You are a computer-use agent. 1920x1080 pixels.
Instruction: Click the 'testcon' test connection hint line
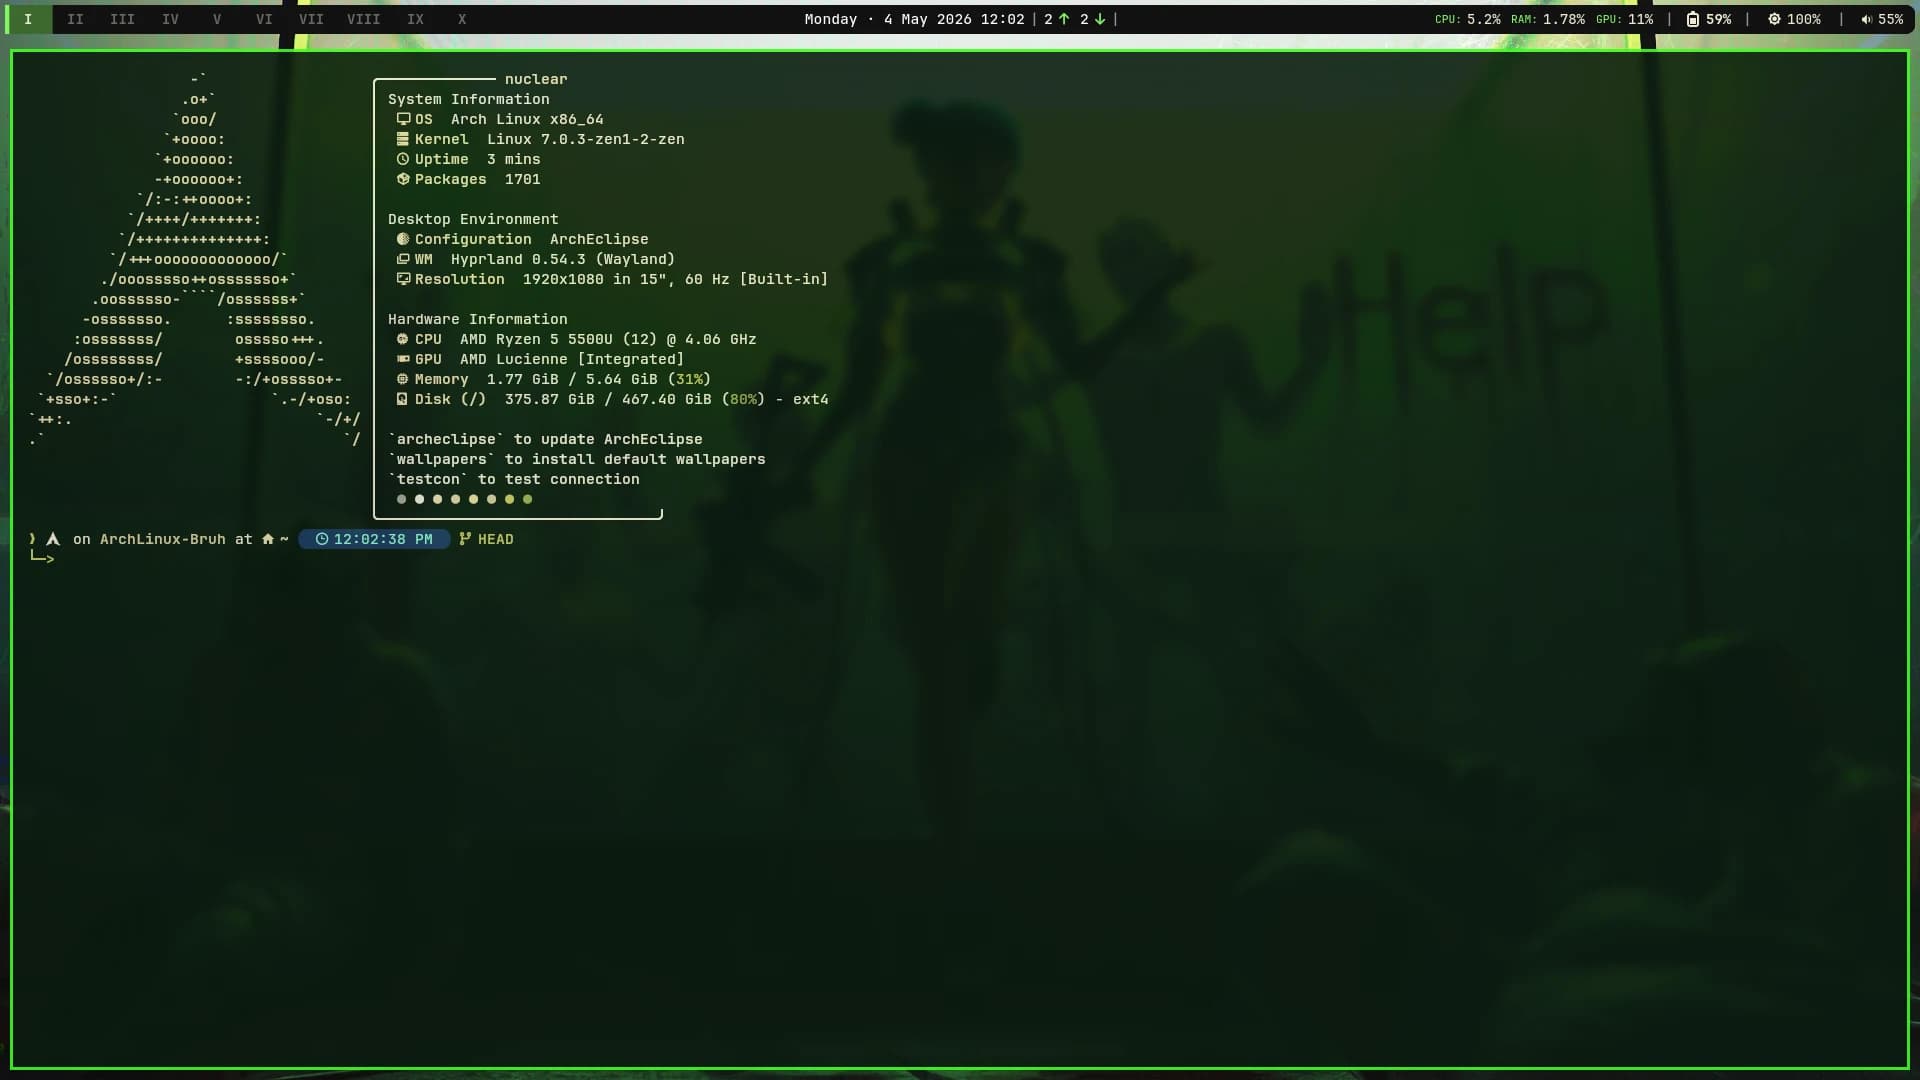514,479
